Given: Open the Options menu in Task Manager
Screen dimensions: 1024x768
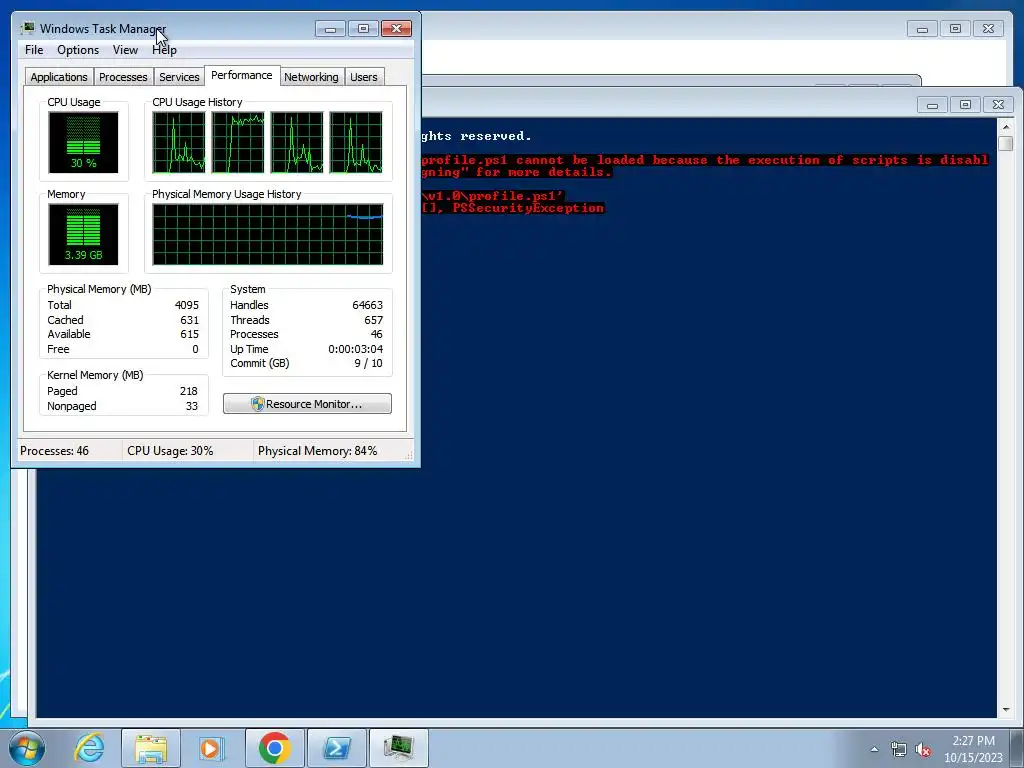Looking at the screenshot, I should pos(78,50).
